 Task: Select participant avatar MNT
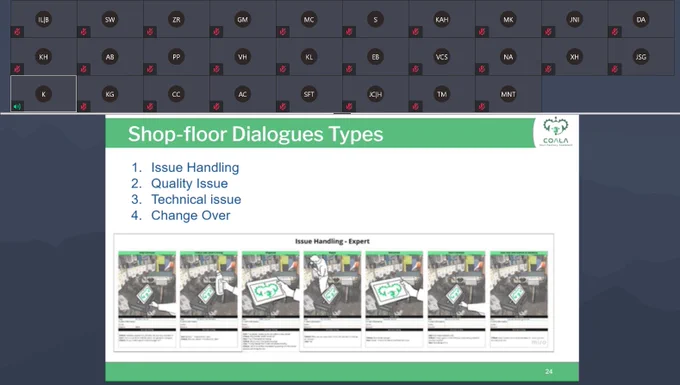coord(508,94)
